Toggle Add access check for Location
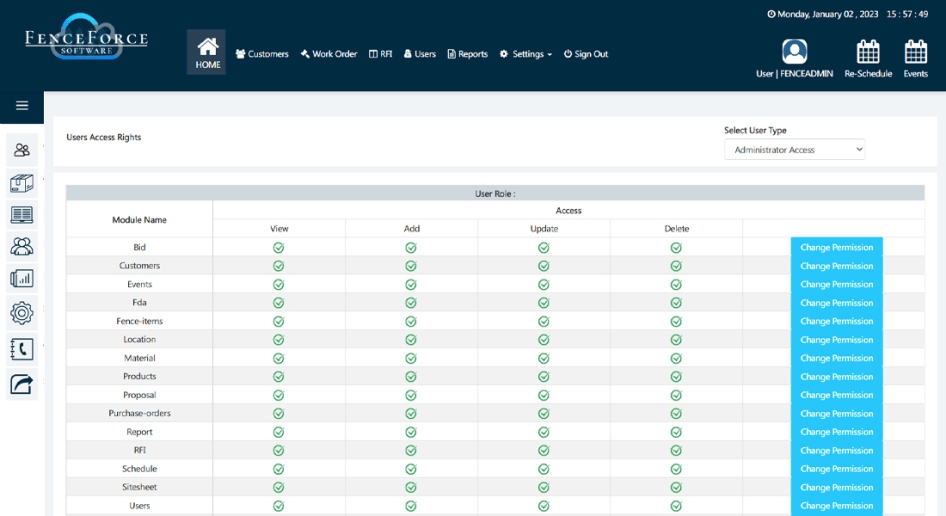Image resolution: width=946 pixels, height=516 pixels. 411,340
